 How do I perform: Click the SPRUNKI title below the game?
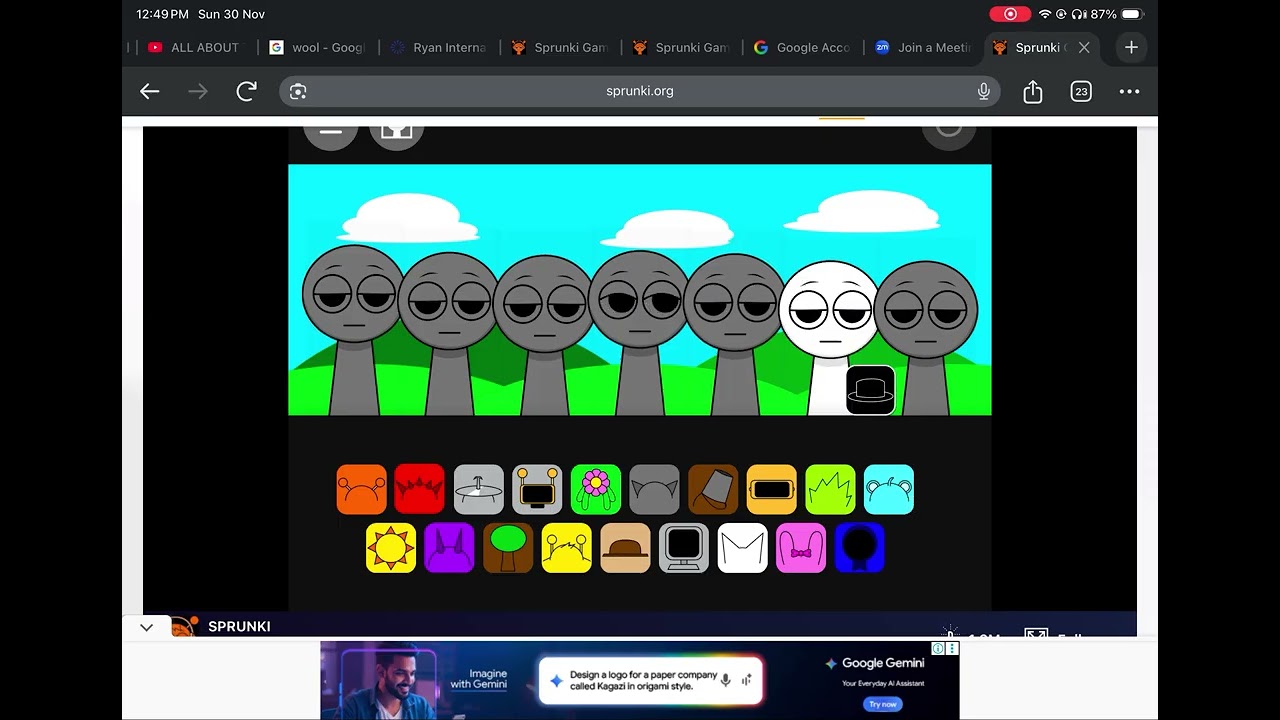(x=239, y=627)
